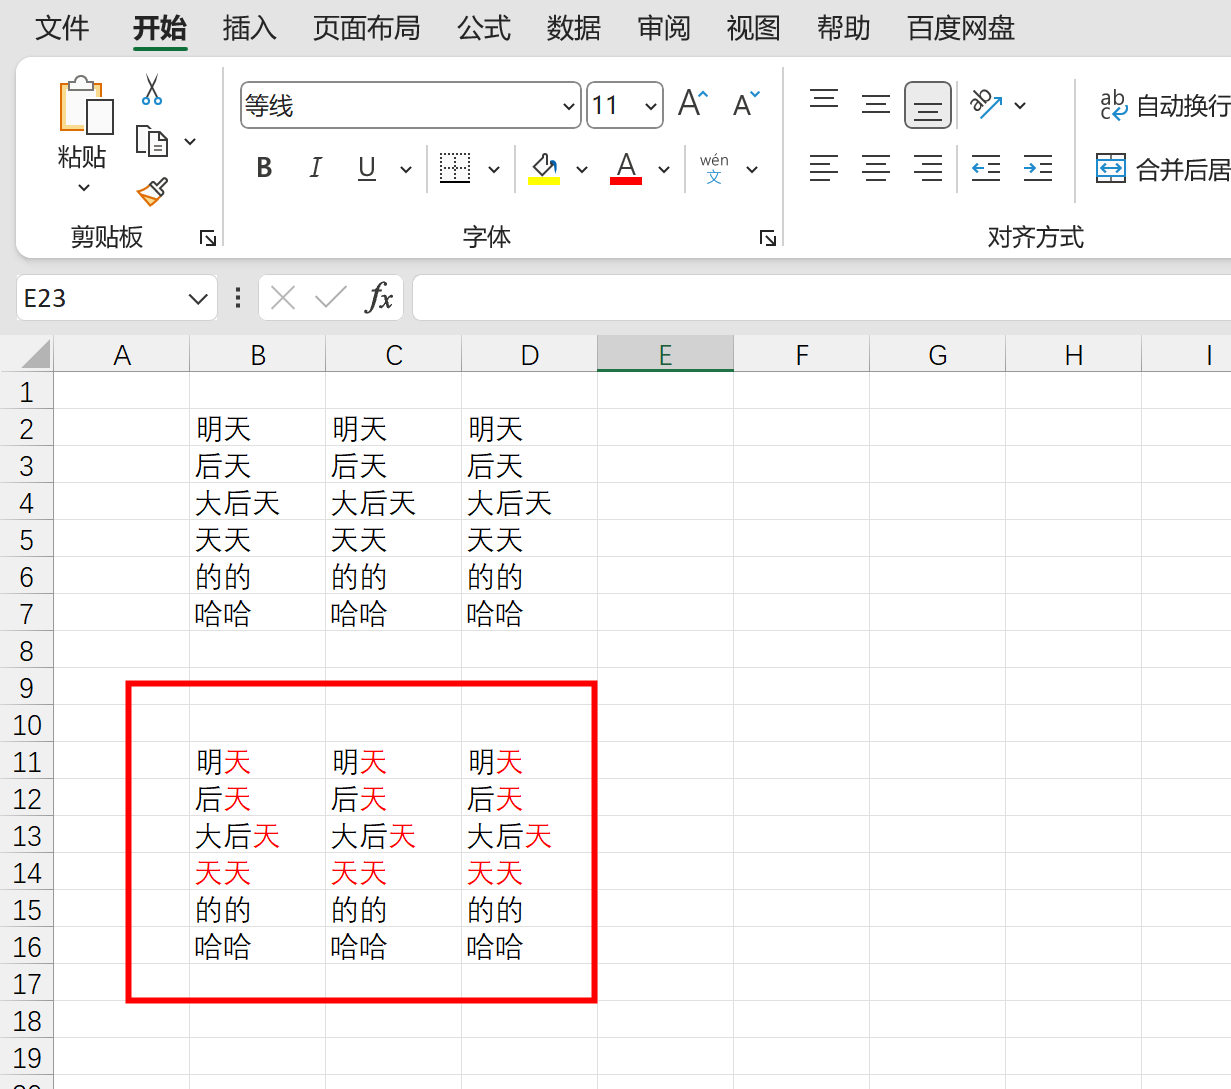The width and height of the screenshot is (1231, 1089).
Task: Switch to the 插入 tab
Action: tap(249, 28)
